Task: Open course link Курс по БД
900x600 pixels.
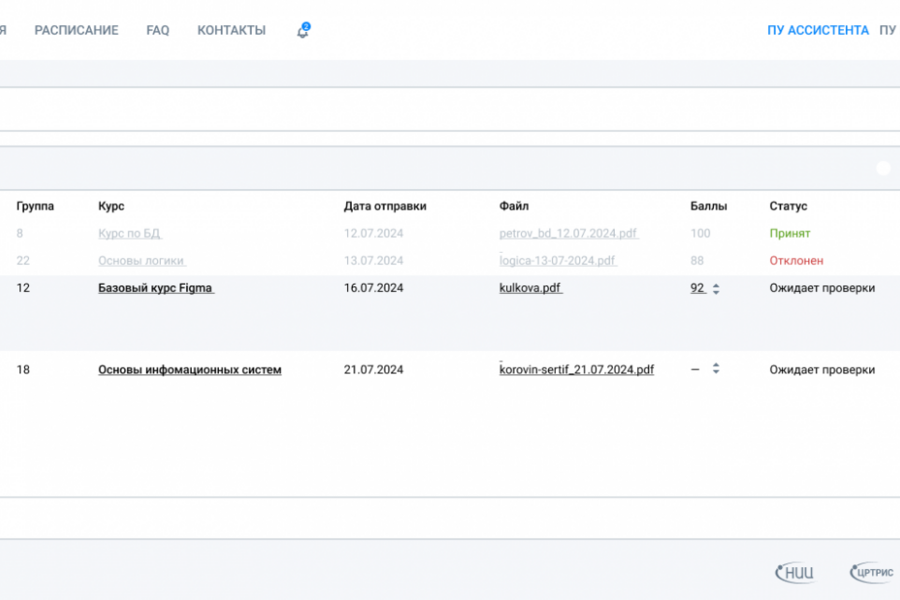Action: 130,234
